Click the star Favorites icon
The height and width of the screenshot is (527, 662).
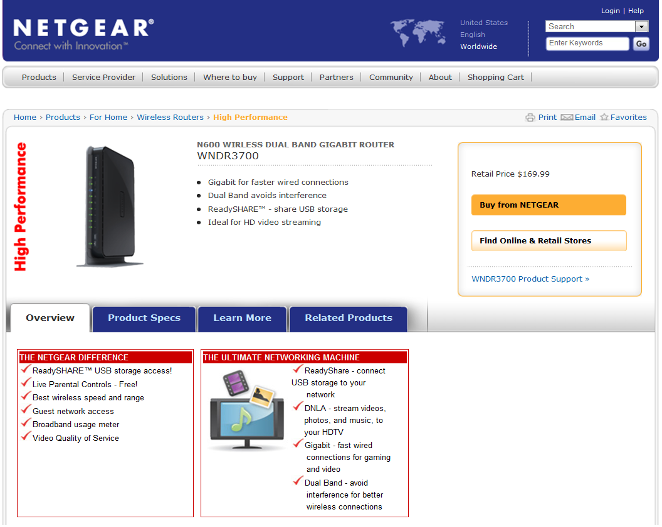tap(605, 117)
